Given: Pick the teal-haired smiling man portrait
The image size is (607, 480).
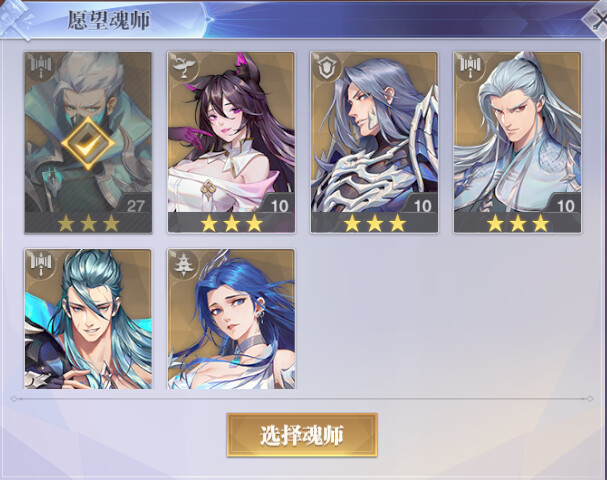Looking at the screenshot, I should pos(88,319).
